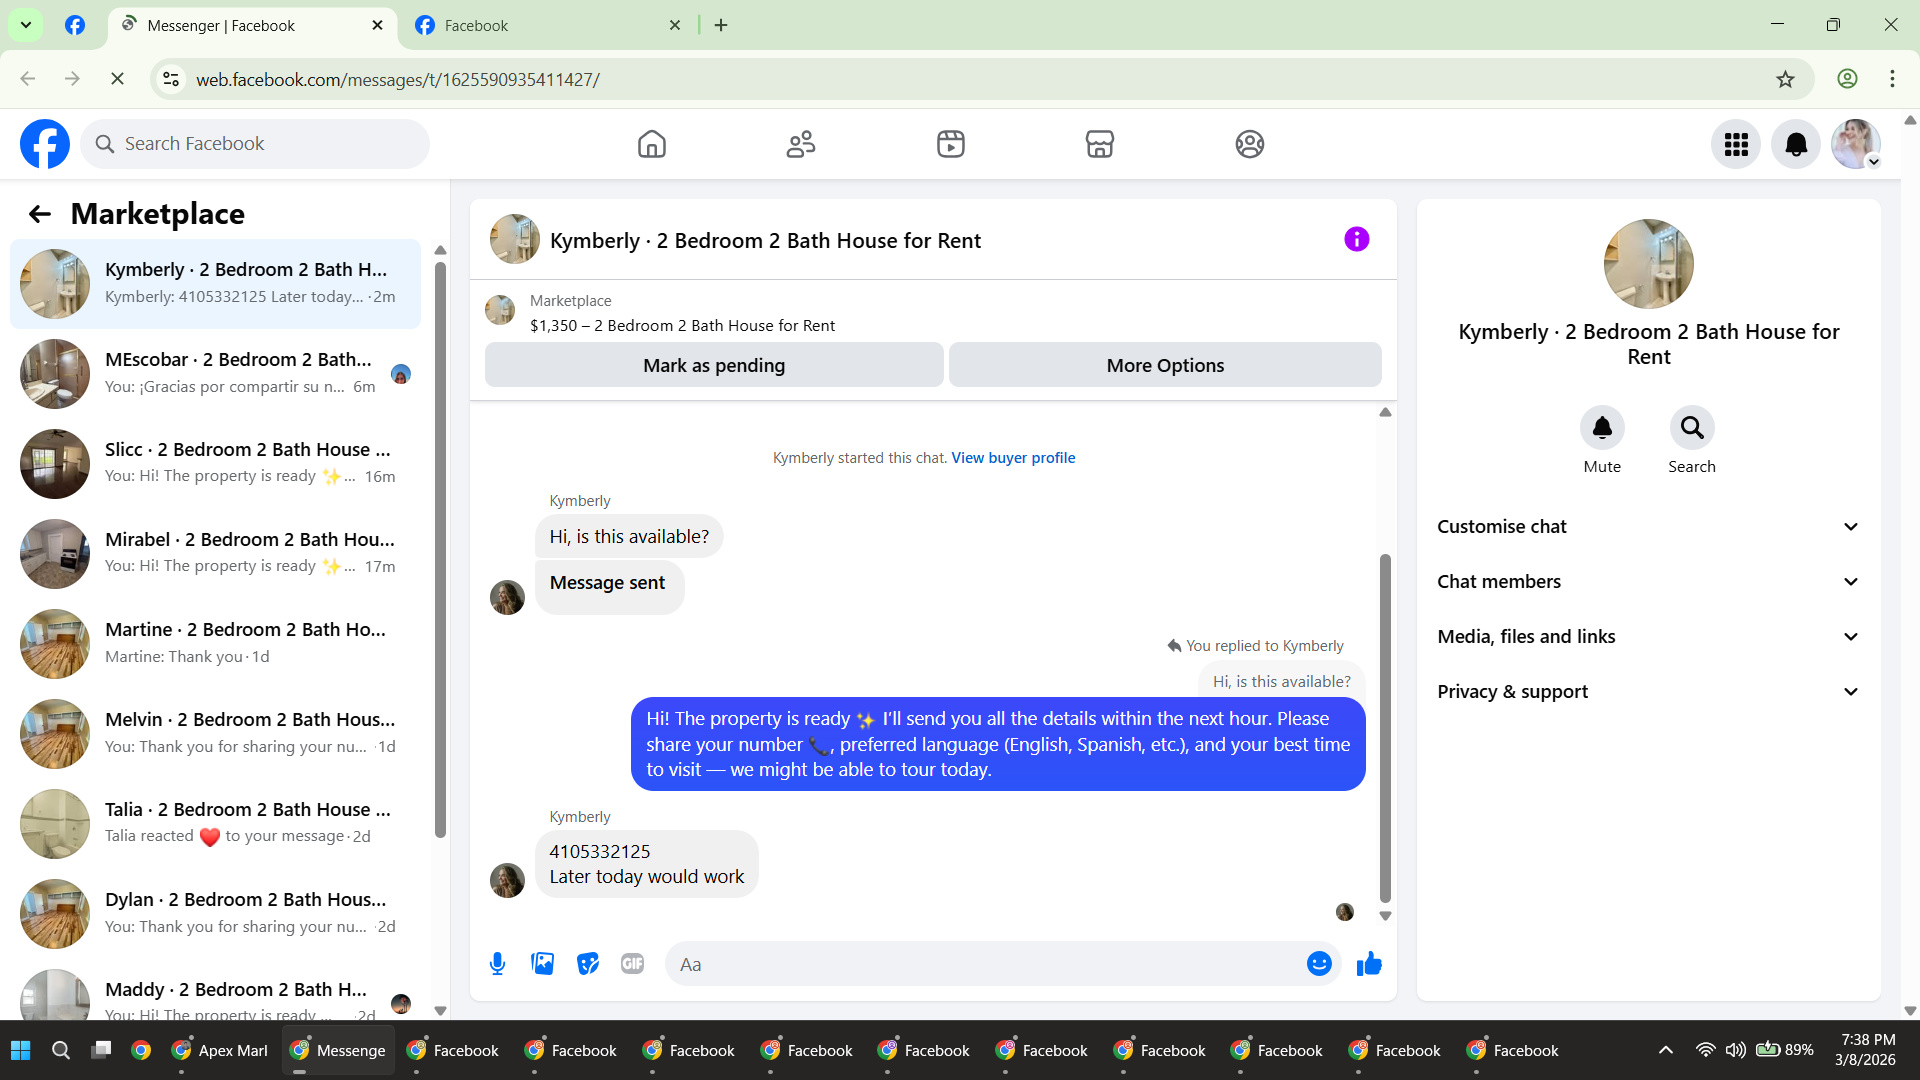This screenshot has height=1080, width=1920.
Task: Attach a photo using the image icon
Action: [x=542, y=964]
